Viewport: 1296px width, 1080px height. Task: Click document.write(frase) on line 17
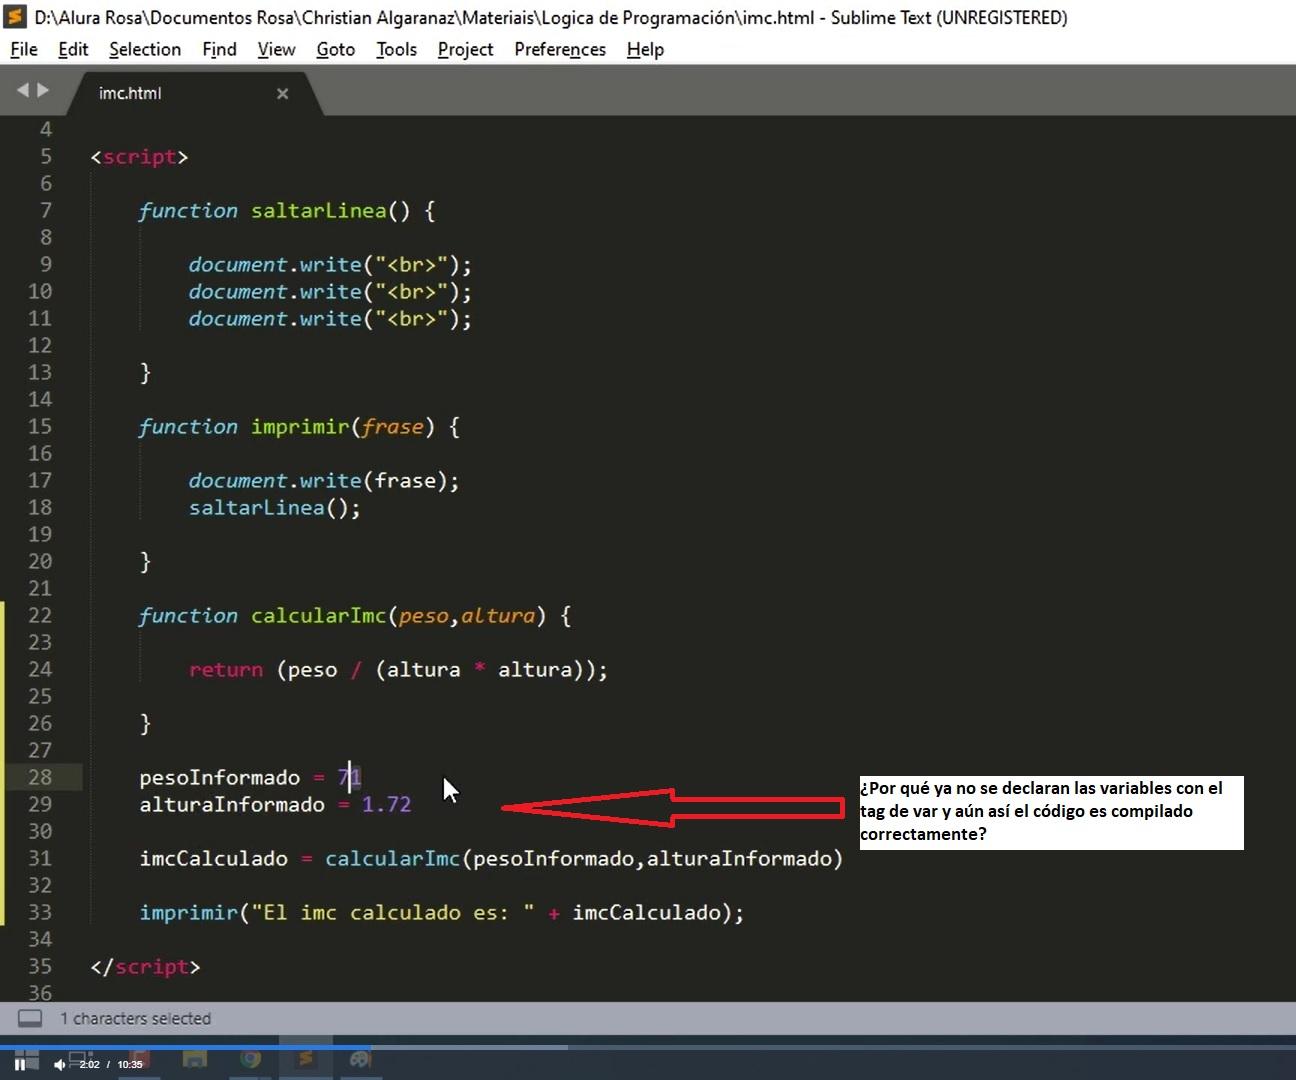tap(324, 481)
